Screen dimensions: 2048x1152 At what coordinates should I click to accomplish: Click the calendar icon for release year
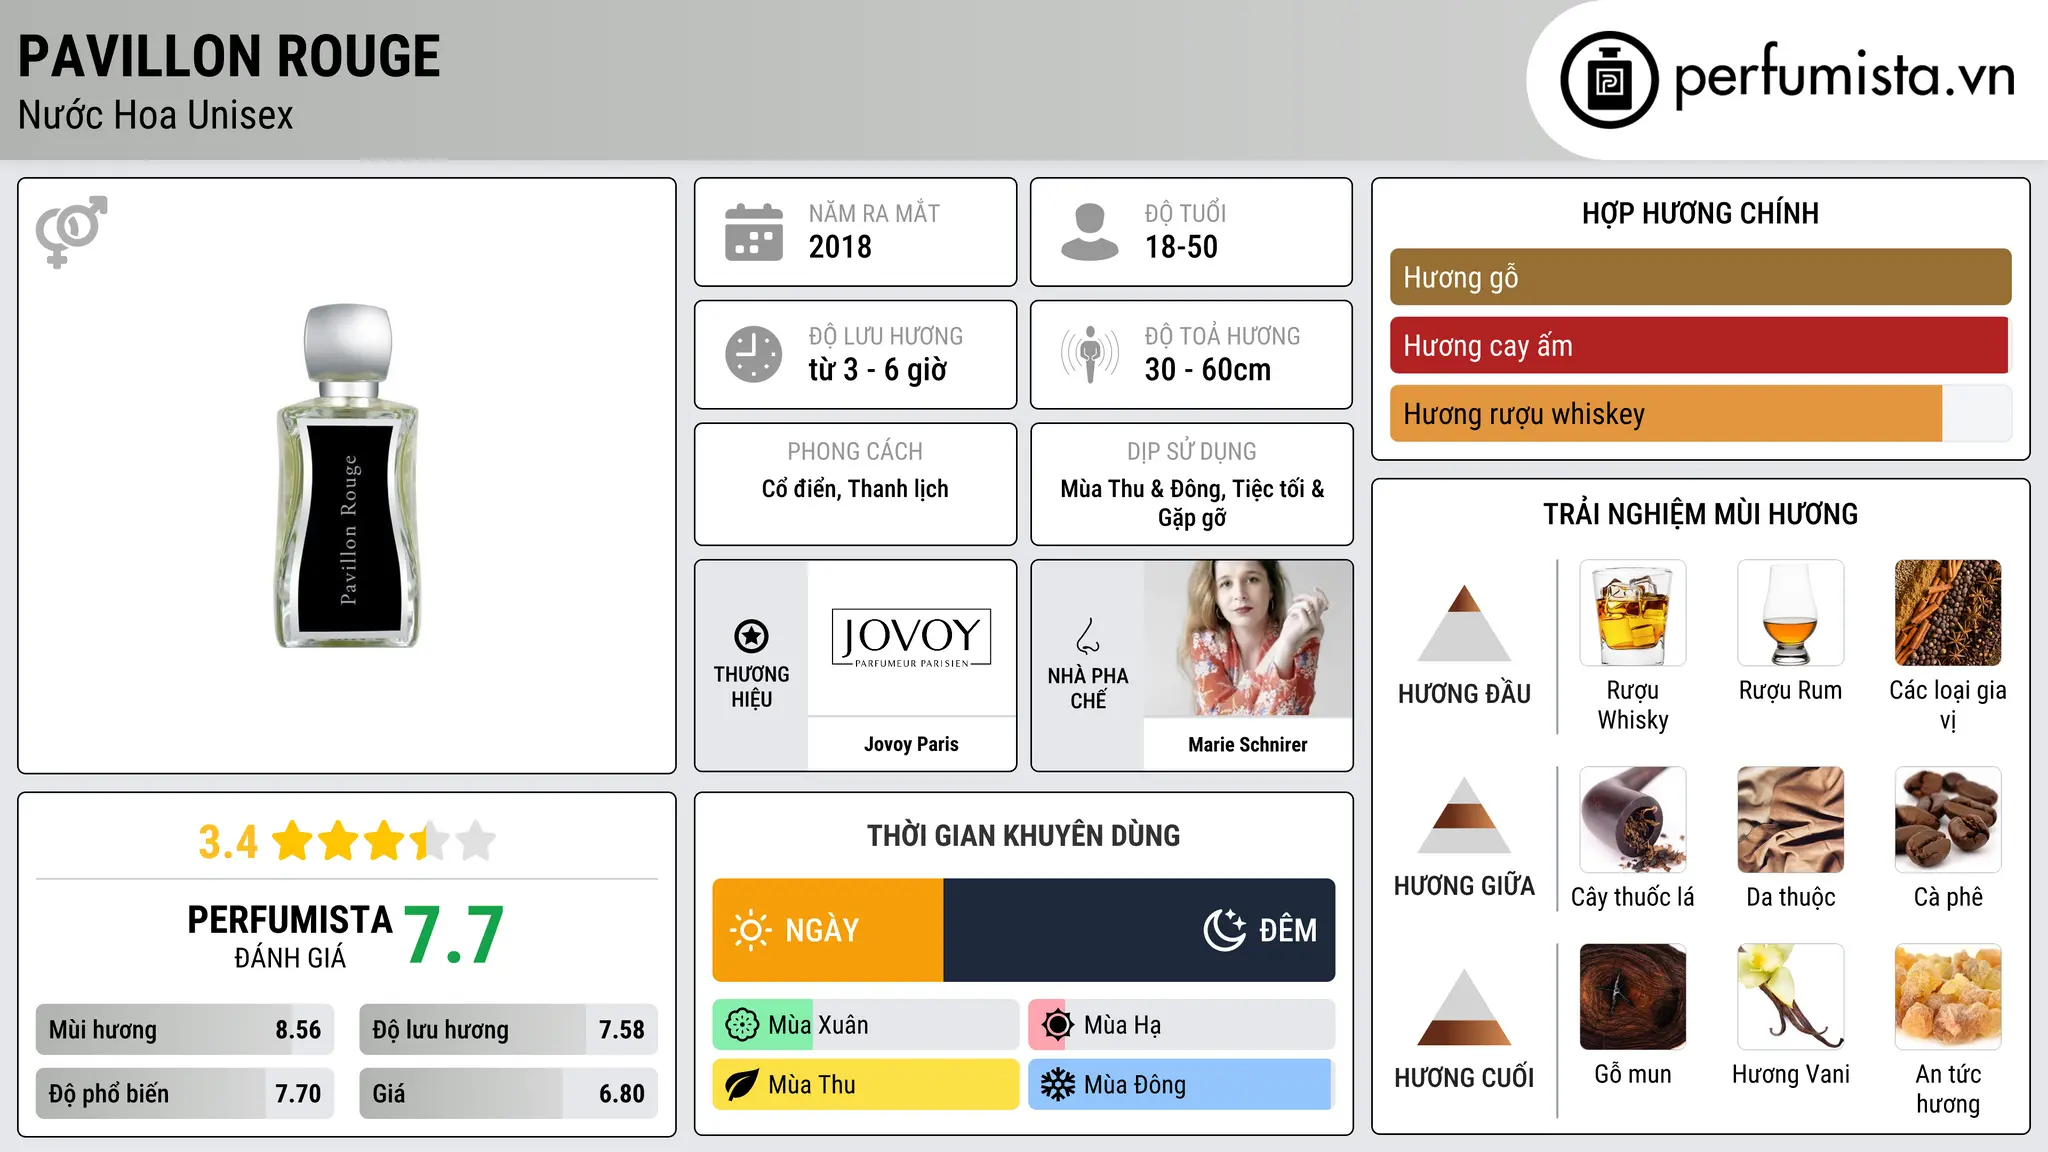tap(754, 232)
